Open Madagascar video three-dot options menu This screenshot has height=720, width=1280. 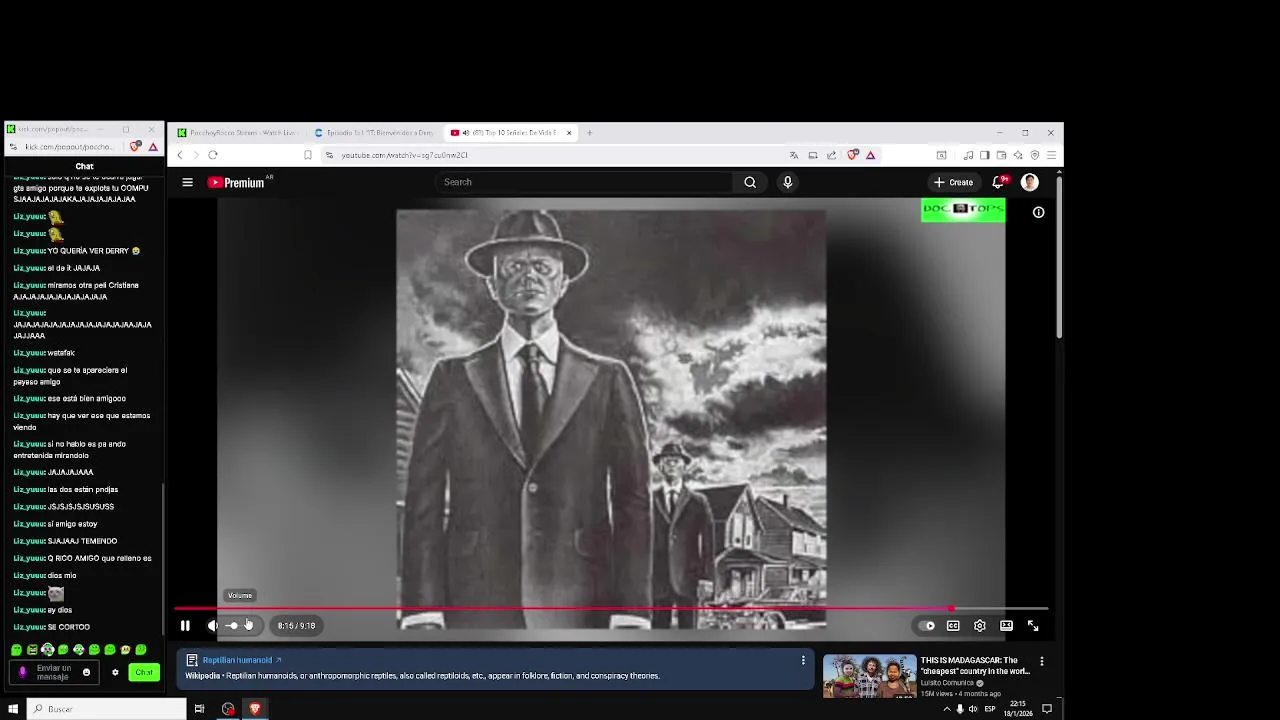click(1041, 661)
